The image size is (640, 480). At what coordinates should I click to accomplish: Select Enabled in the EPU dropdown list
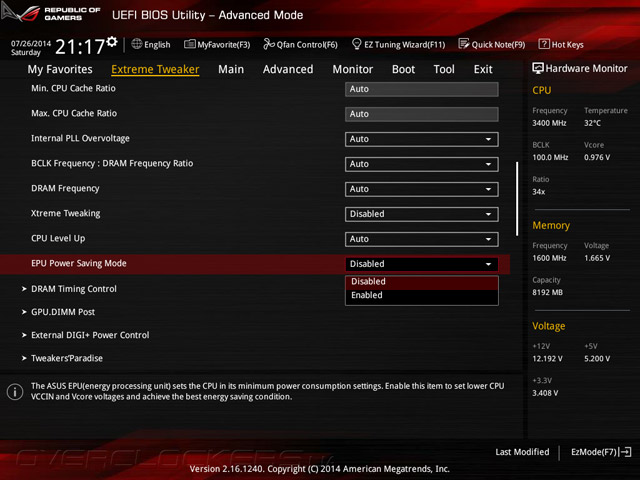coord(422,296)
